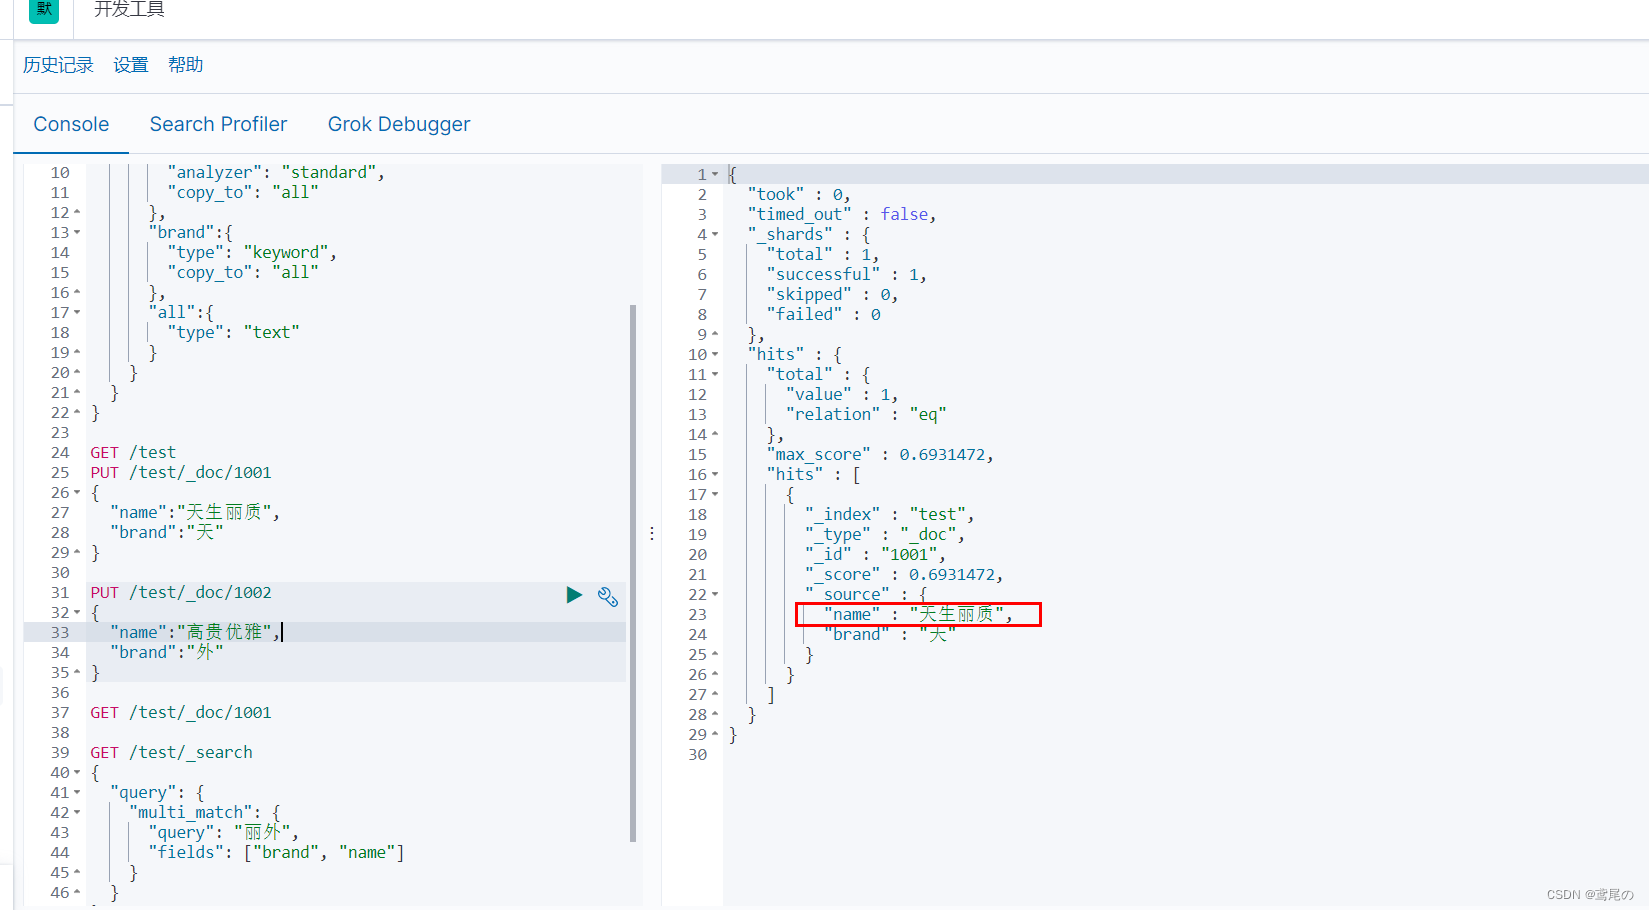The width and height of the screenshot is (1649, 910).
Task: Collapse editor fold at line 26
Action: [77, 492]
